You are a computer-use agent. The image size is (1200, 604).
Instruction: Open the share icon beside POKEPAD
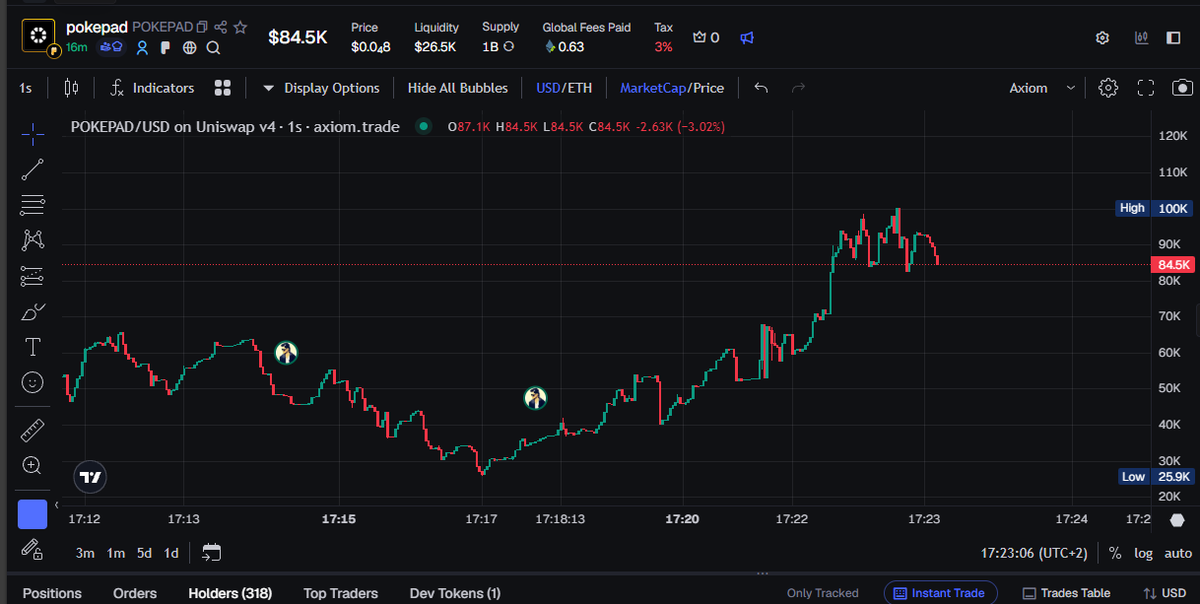click(221, 27)
